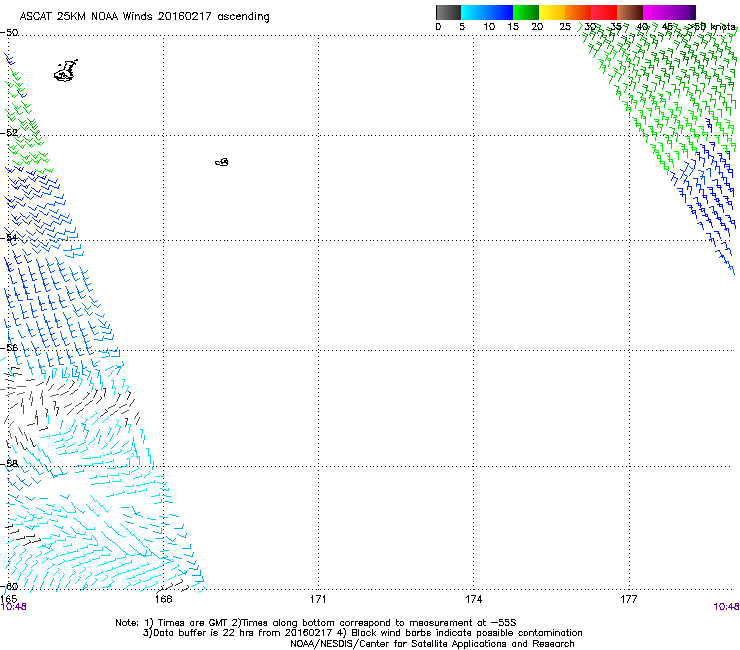740x650 pixels.
Task: Click the green 15-20 knots legend segment
Action: [x=526, y=12]
